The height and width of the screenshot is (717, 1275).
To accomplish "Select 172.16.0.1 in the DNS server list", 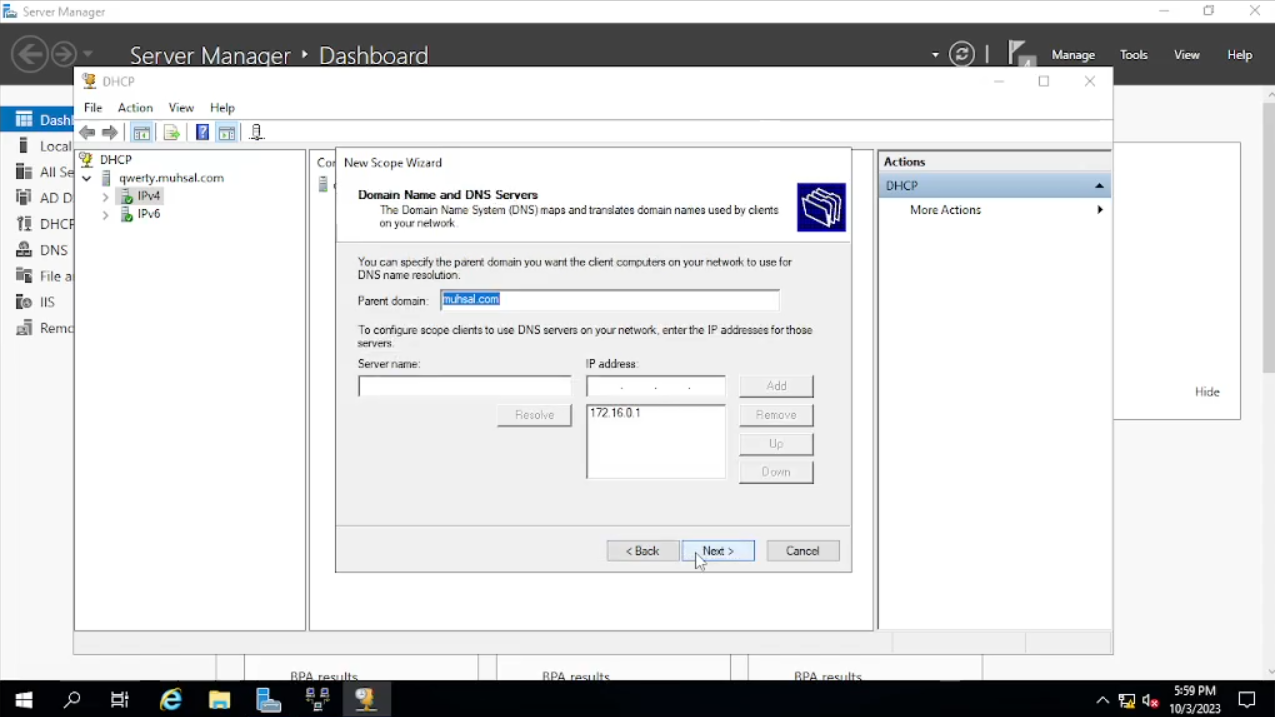I will tap(616, 413).
